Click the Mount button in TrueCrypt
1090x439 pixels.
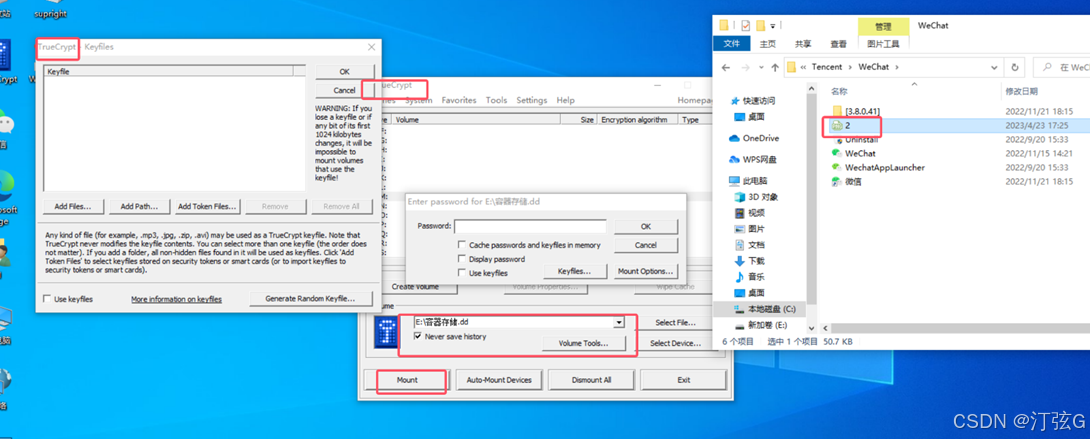pos(407,380)
